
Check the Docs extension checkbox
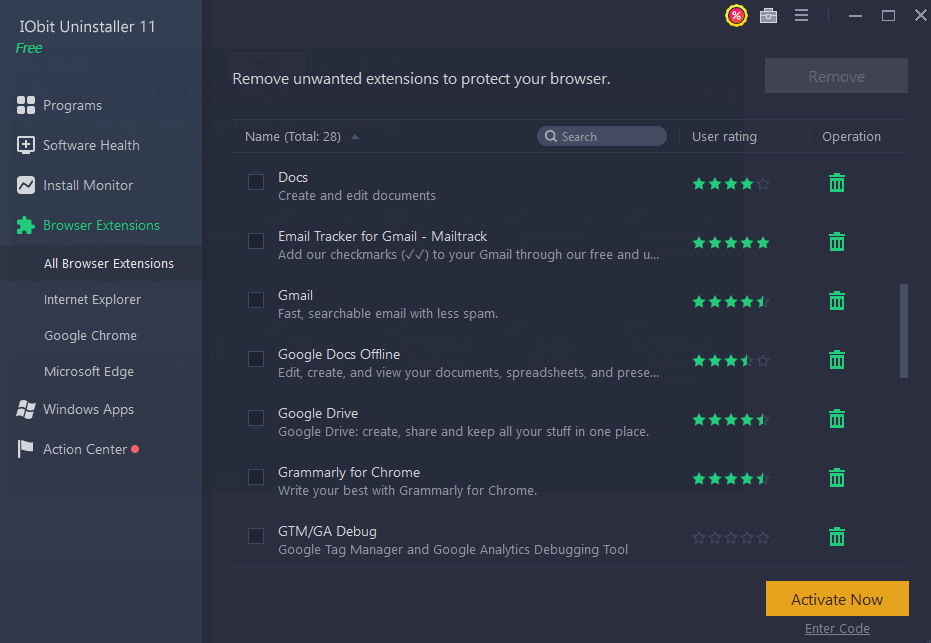[x=256, y=182]
